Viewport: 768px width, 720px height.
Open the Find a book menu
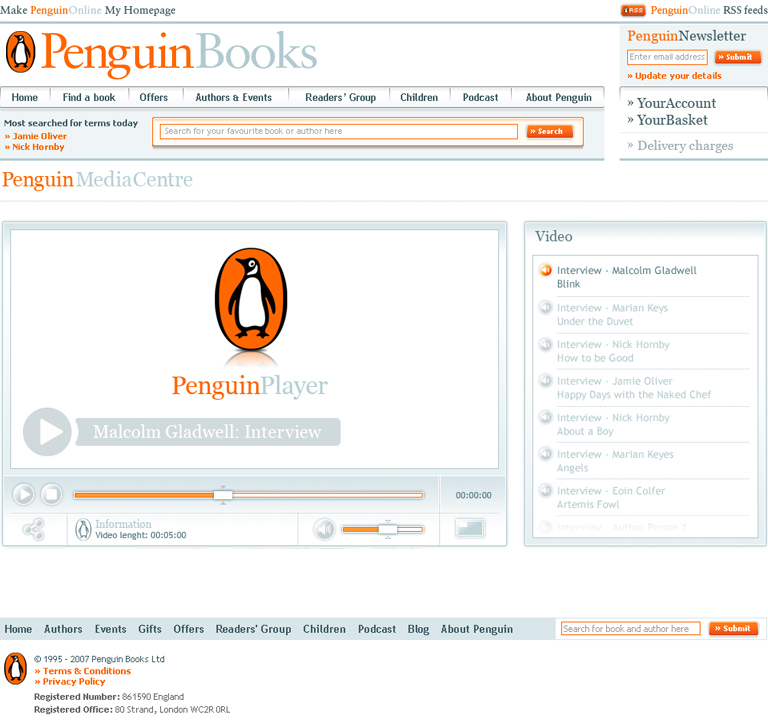(89, 97)
